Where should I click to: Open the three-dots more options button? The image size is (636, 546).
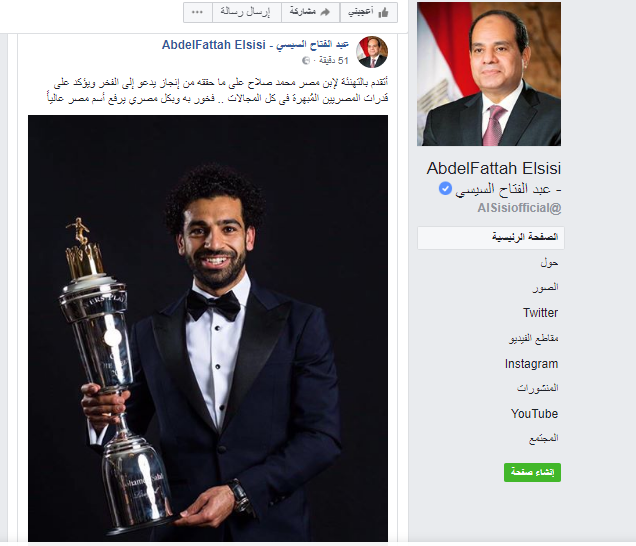[x=198, y=12]
